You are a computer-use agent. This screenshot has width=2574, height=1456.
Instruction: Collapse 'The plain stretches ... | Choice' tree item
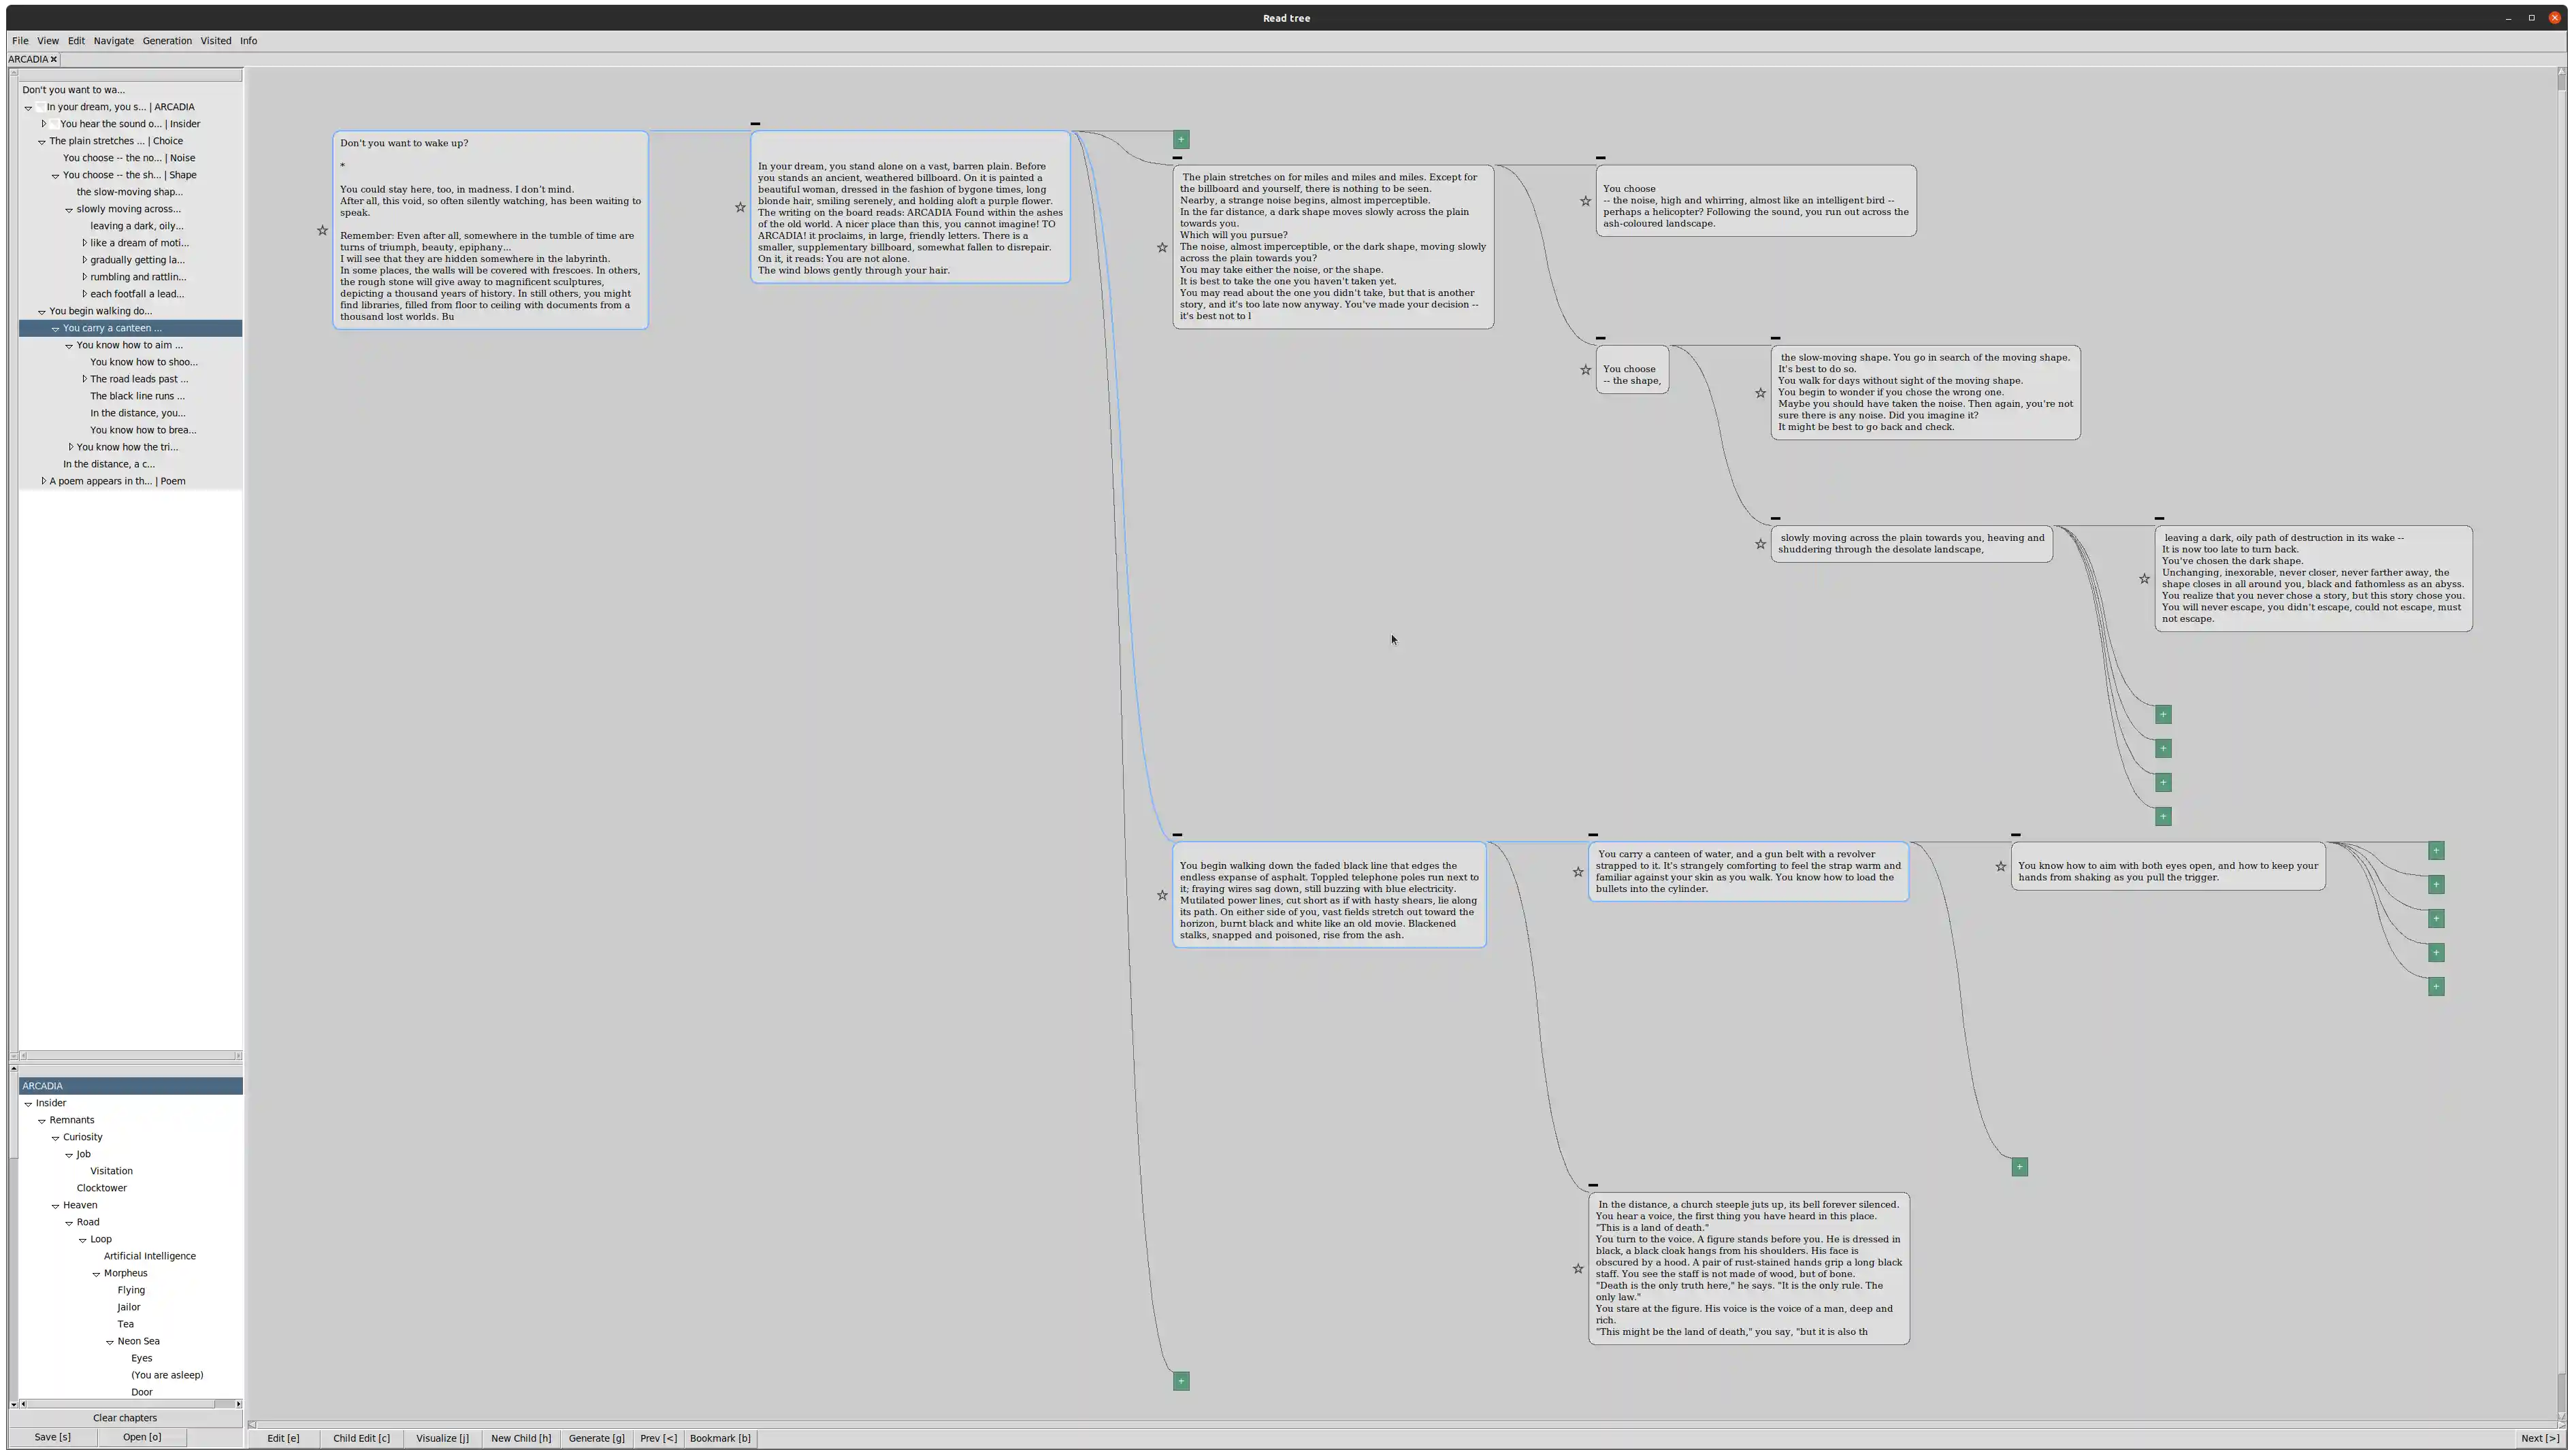tap(42, 142)
